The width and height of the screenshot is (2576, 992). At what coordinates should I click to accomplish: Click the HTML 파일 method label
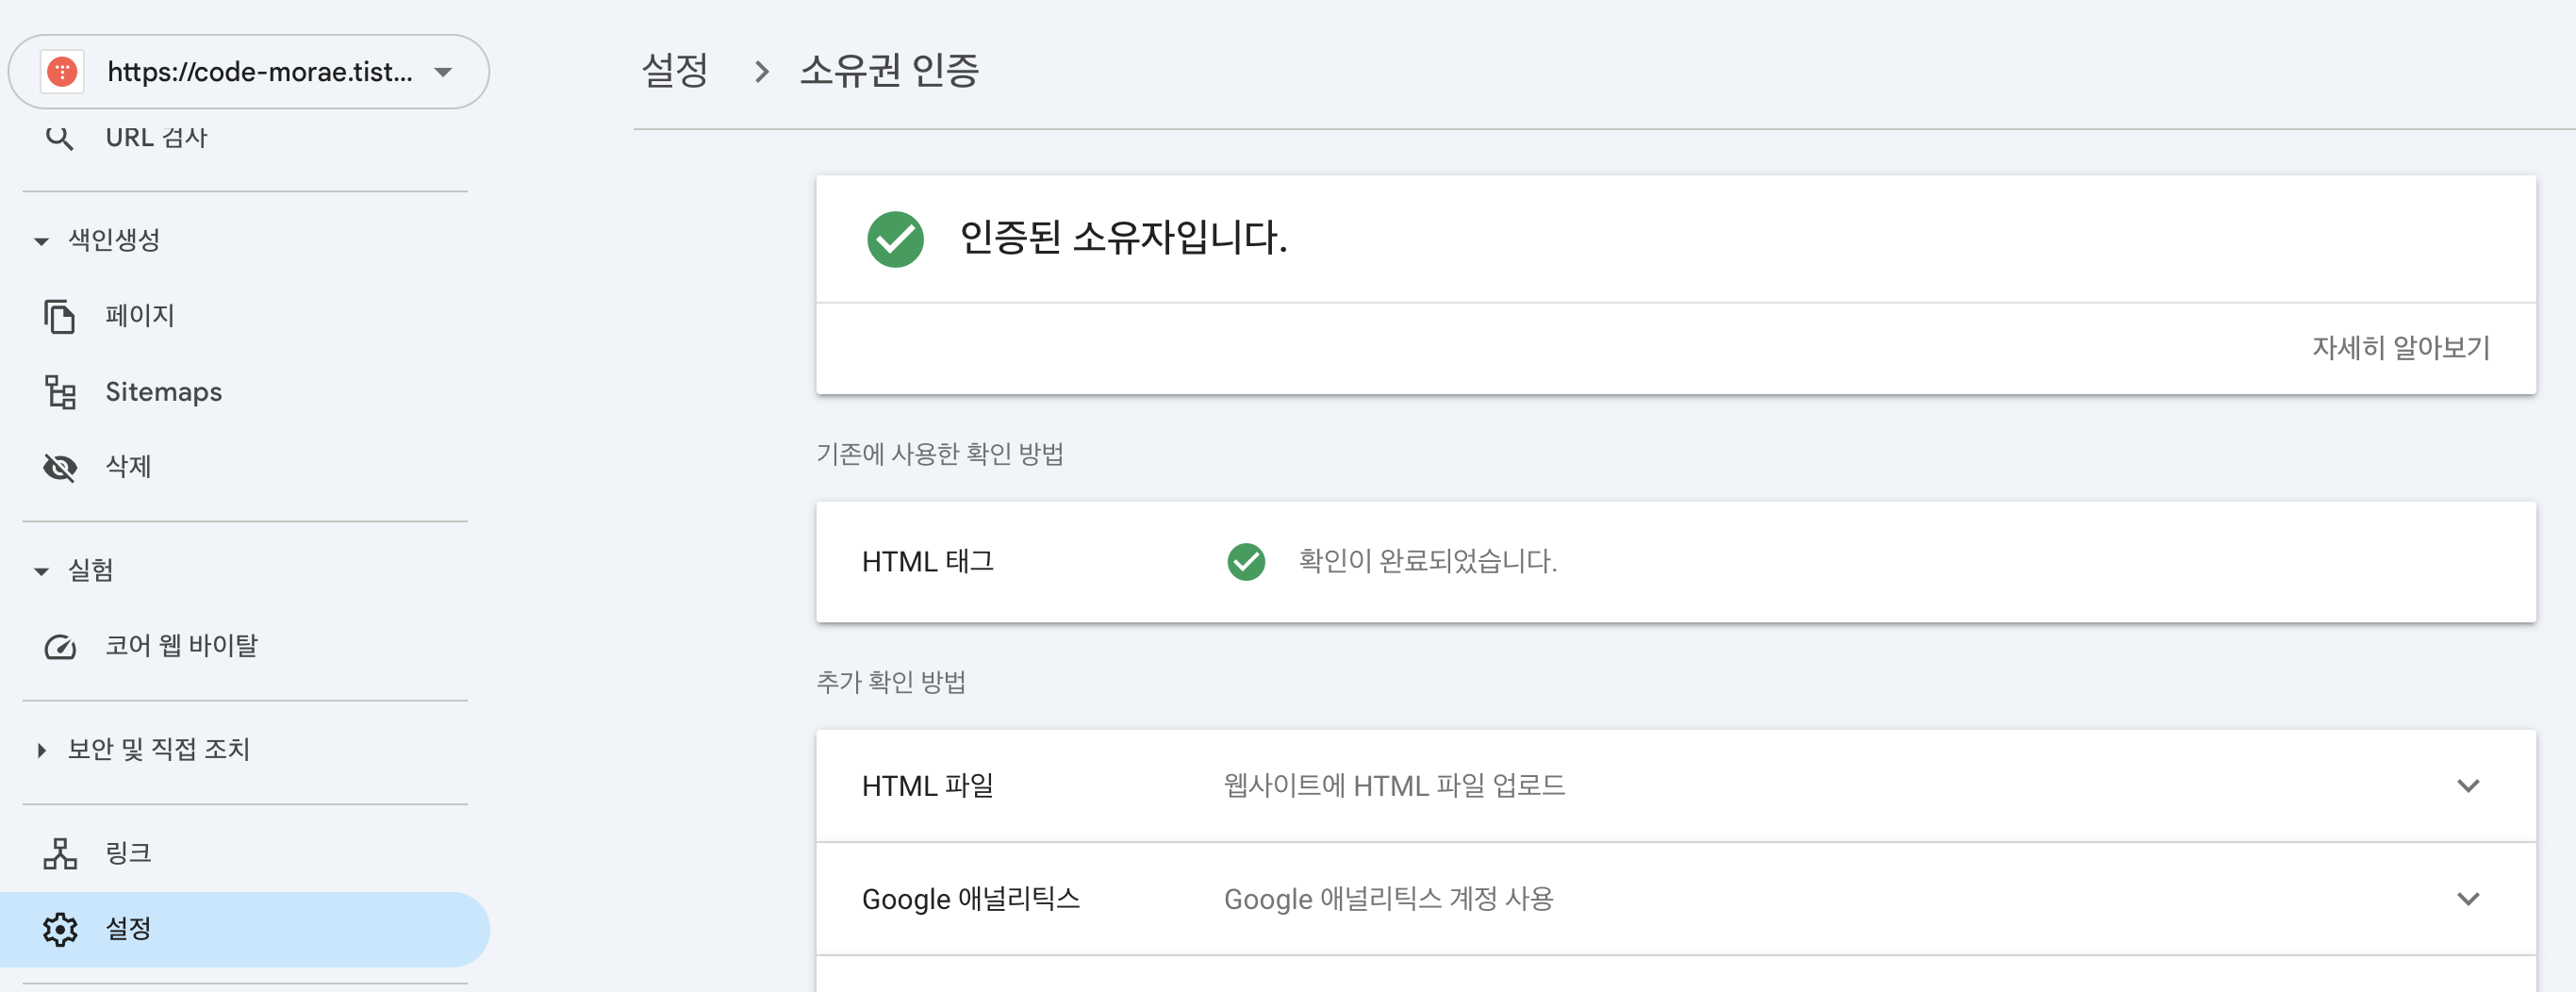pyautogui.click(x=928, y=786)
